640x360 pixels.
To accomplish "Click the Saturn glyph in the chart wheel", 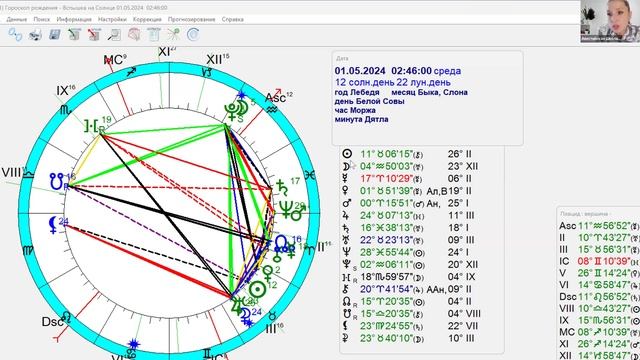I will [x=282, y=187].
